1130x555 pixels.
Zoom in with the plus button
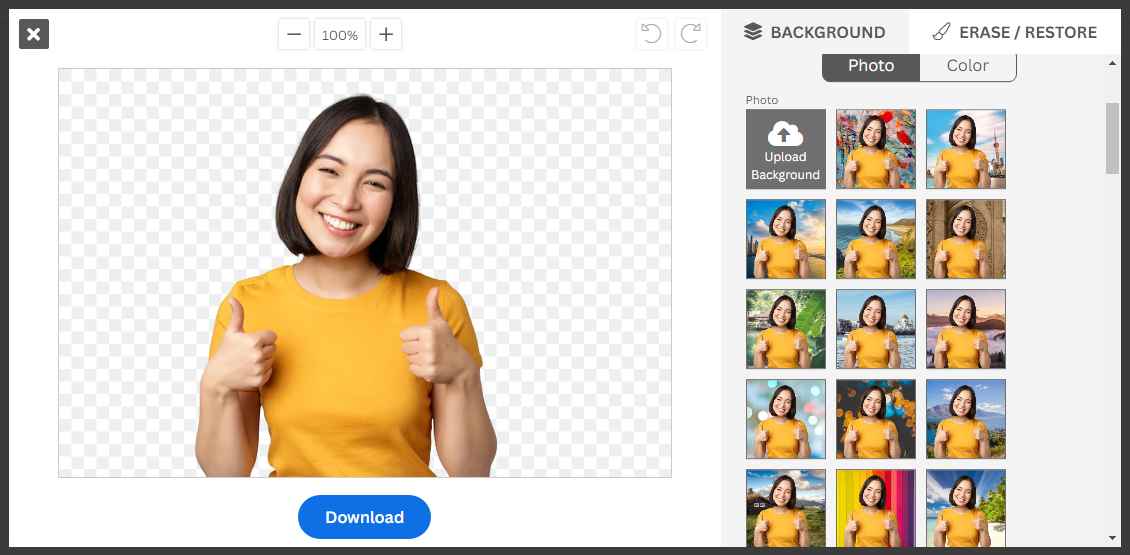click(386, 35)
